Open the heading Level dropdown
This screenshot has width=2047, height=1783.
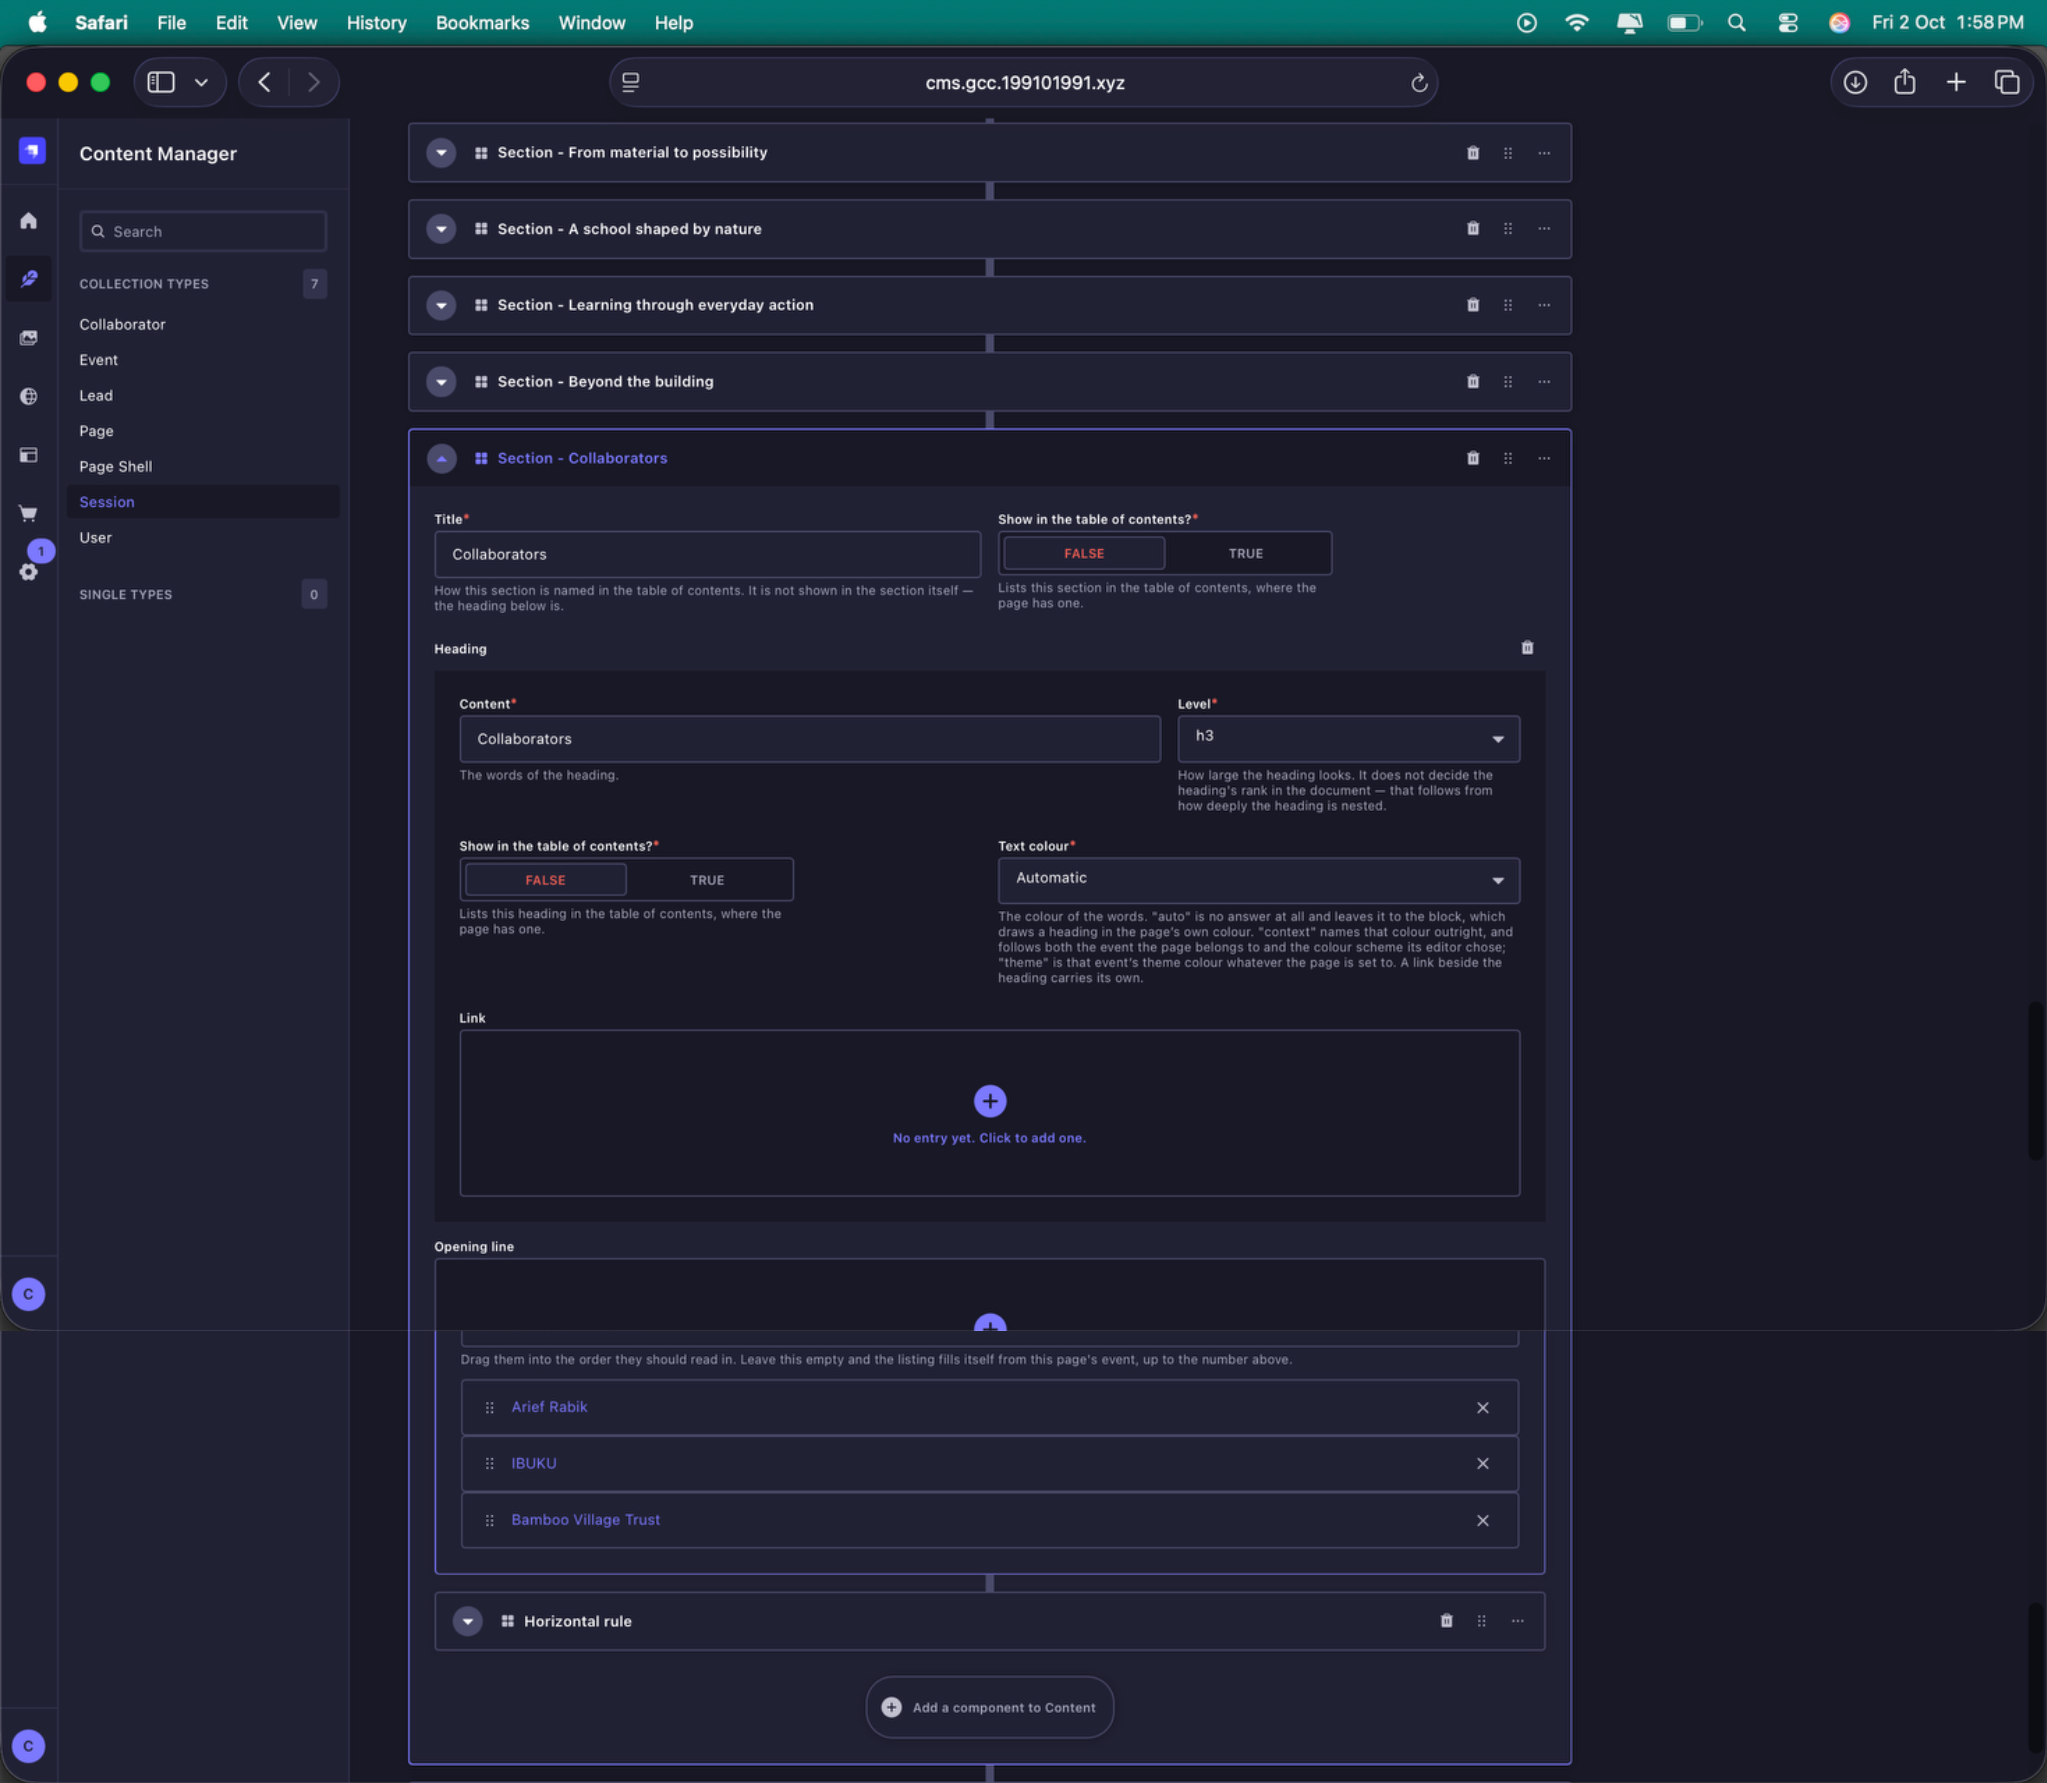pyautogui.click(x=1348, y=739)
